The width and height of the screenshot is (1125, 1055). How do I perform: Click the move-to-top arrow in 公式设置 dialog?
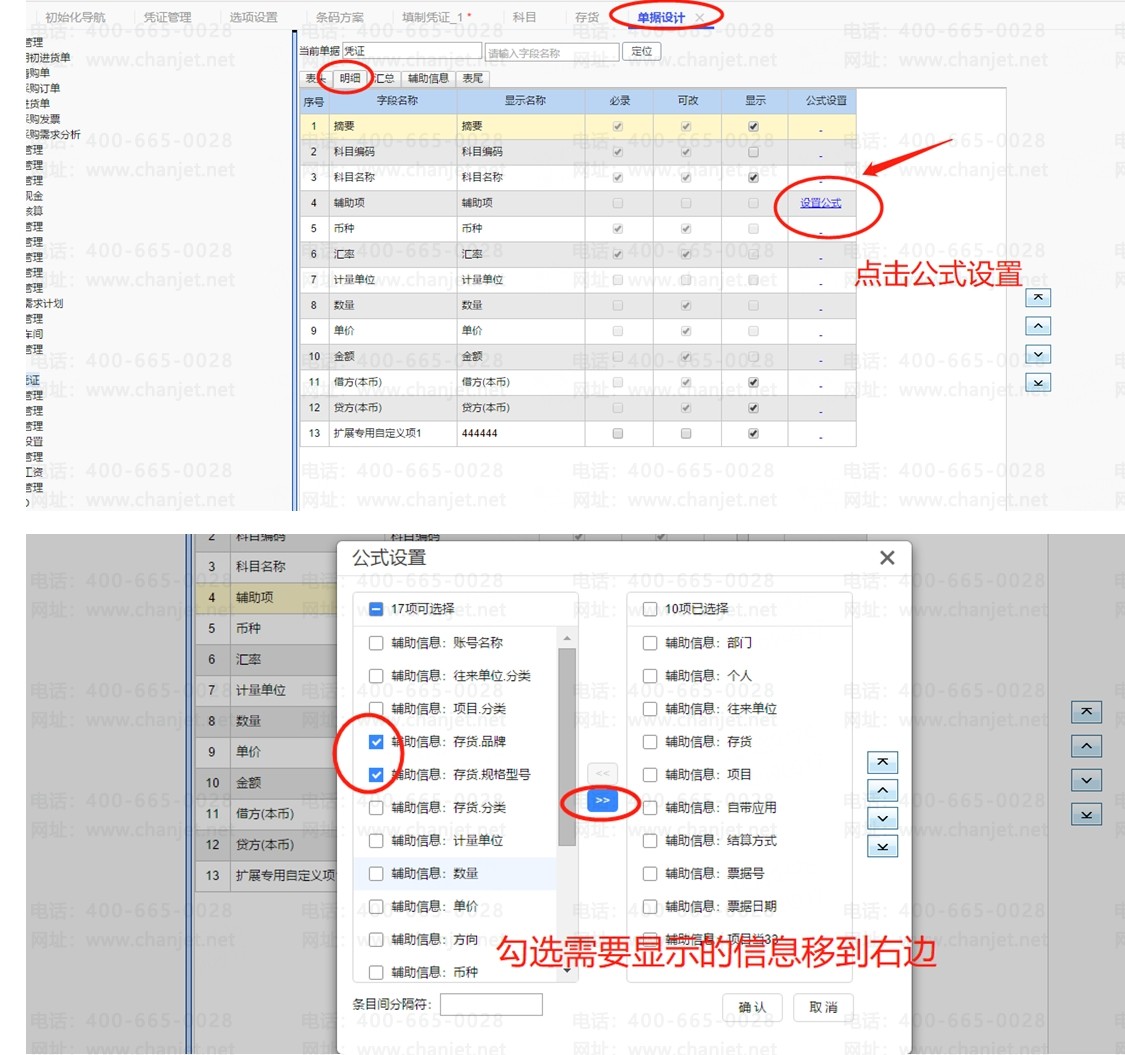click(882, 763)
